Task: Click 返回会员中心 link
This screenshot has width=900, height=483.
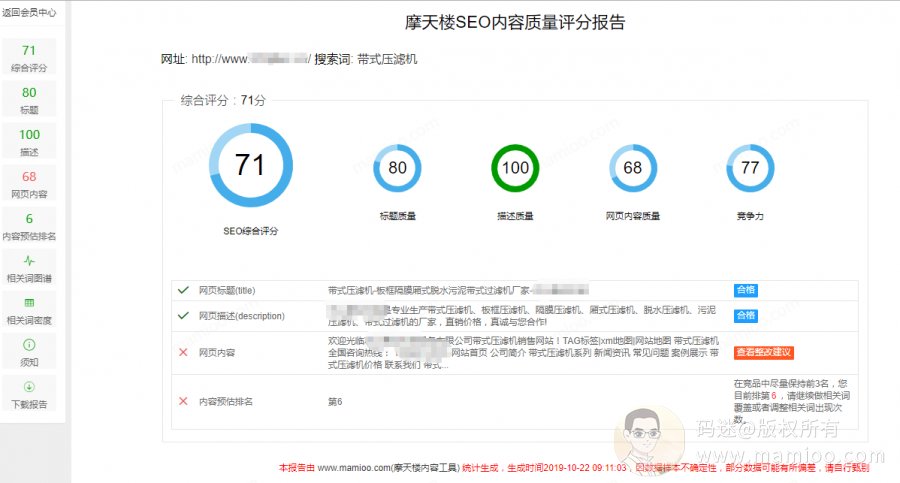Action: [29, 13]
